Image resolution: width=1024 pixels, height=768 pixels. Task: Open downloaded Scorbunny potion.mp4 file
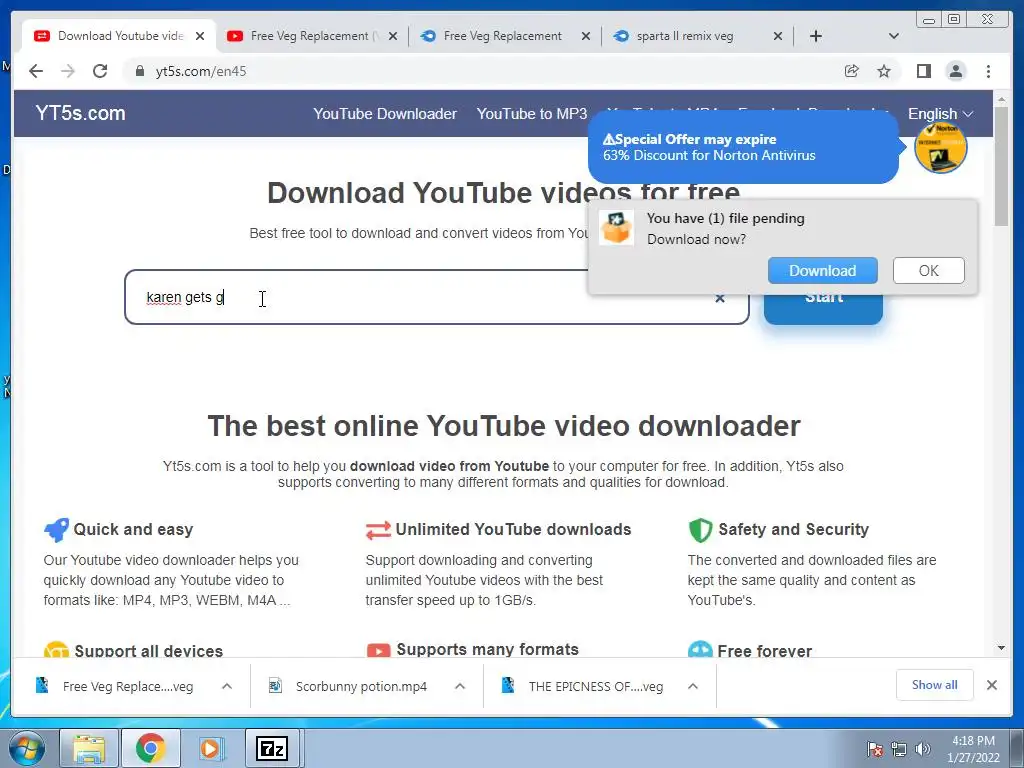coord(349,686)
